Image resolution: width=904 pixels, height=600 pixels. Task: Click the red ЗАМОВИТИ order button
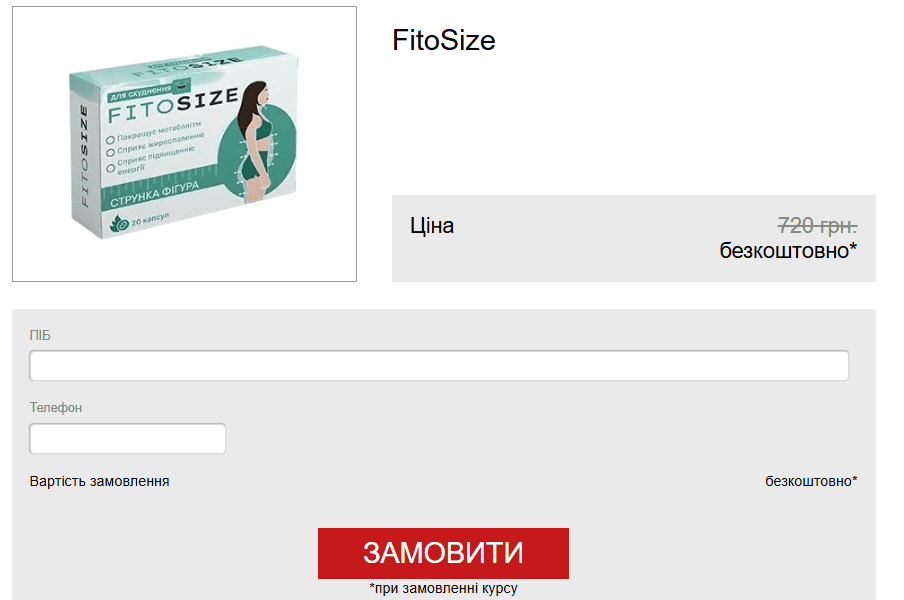(x=443, y=553)
